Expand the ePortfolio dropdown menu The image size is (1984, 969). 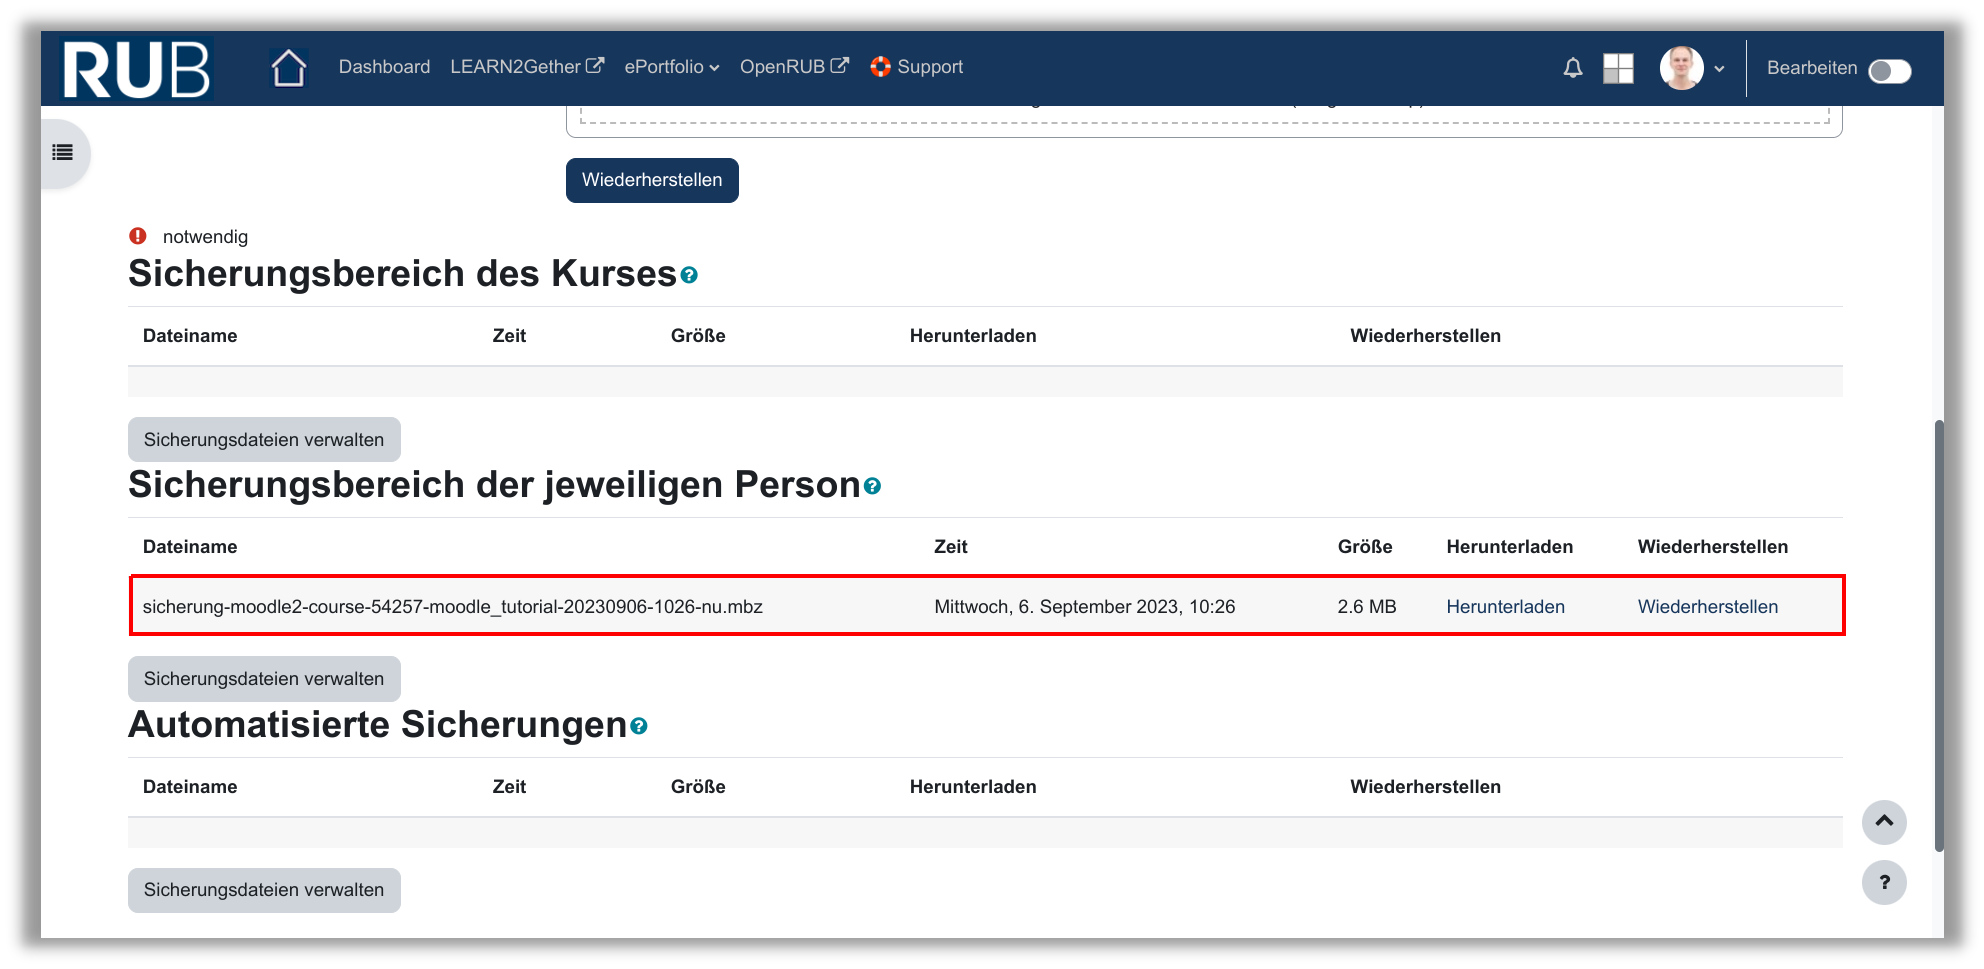(x=671, y=67)
